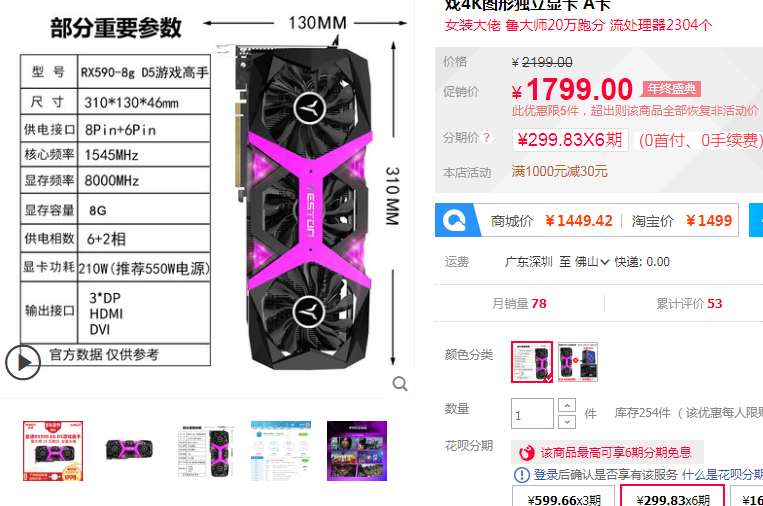Click the ¥299.83X6期 installment price button
The height and width of the screenshot is (506, 763).
570,140
